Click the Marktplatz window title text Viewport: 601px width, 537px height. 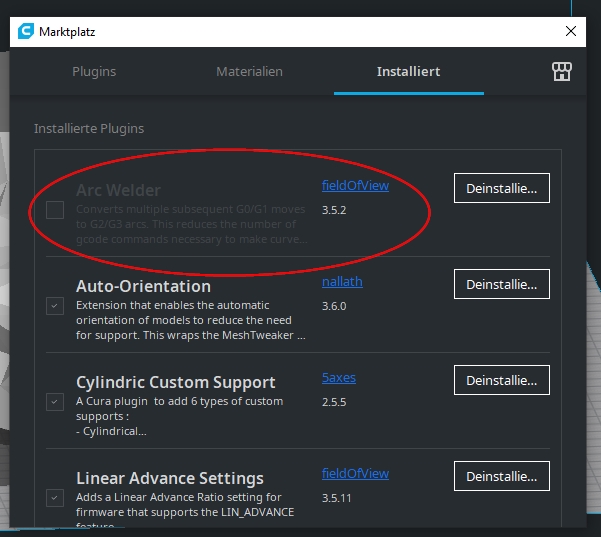click(x=67, y=32)
